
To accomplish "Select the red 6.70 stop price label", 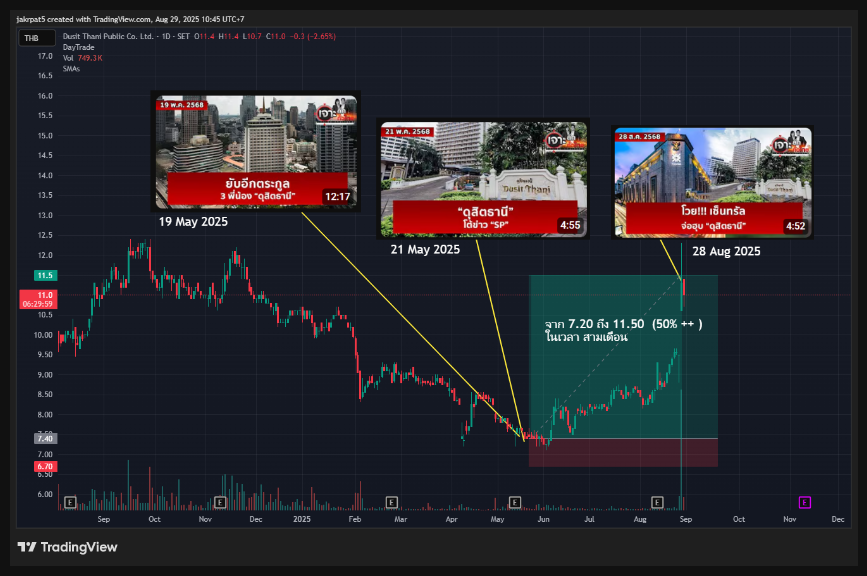I will (44, 466).
